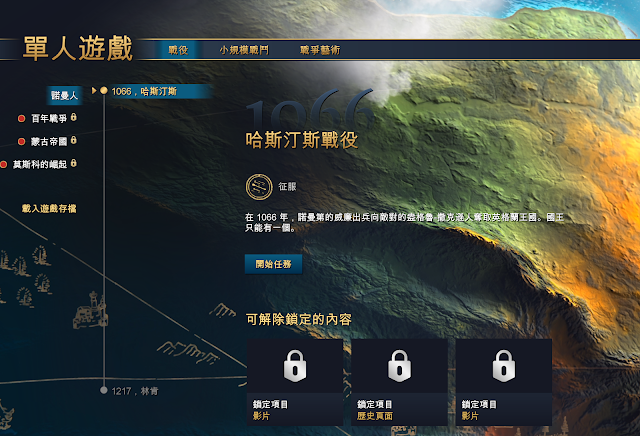Viewport: 640px width, 436px height.
Task: Select the 諾曼人 campaign
Action: click(64, 96)
